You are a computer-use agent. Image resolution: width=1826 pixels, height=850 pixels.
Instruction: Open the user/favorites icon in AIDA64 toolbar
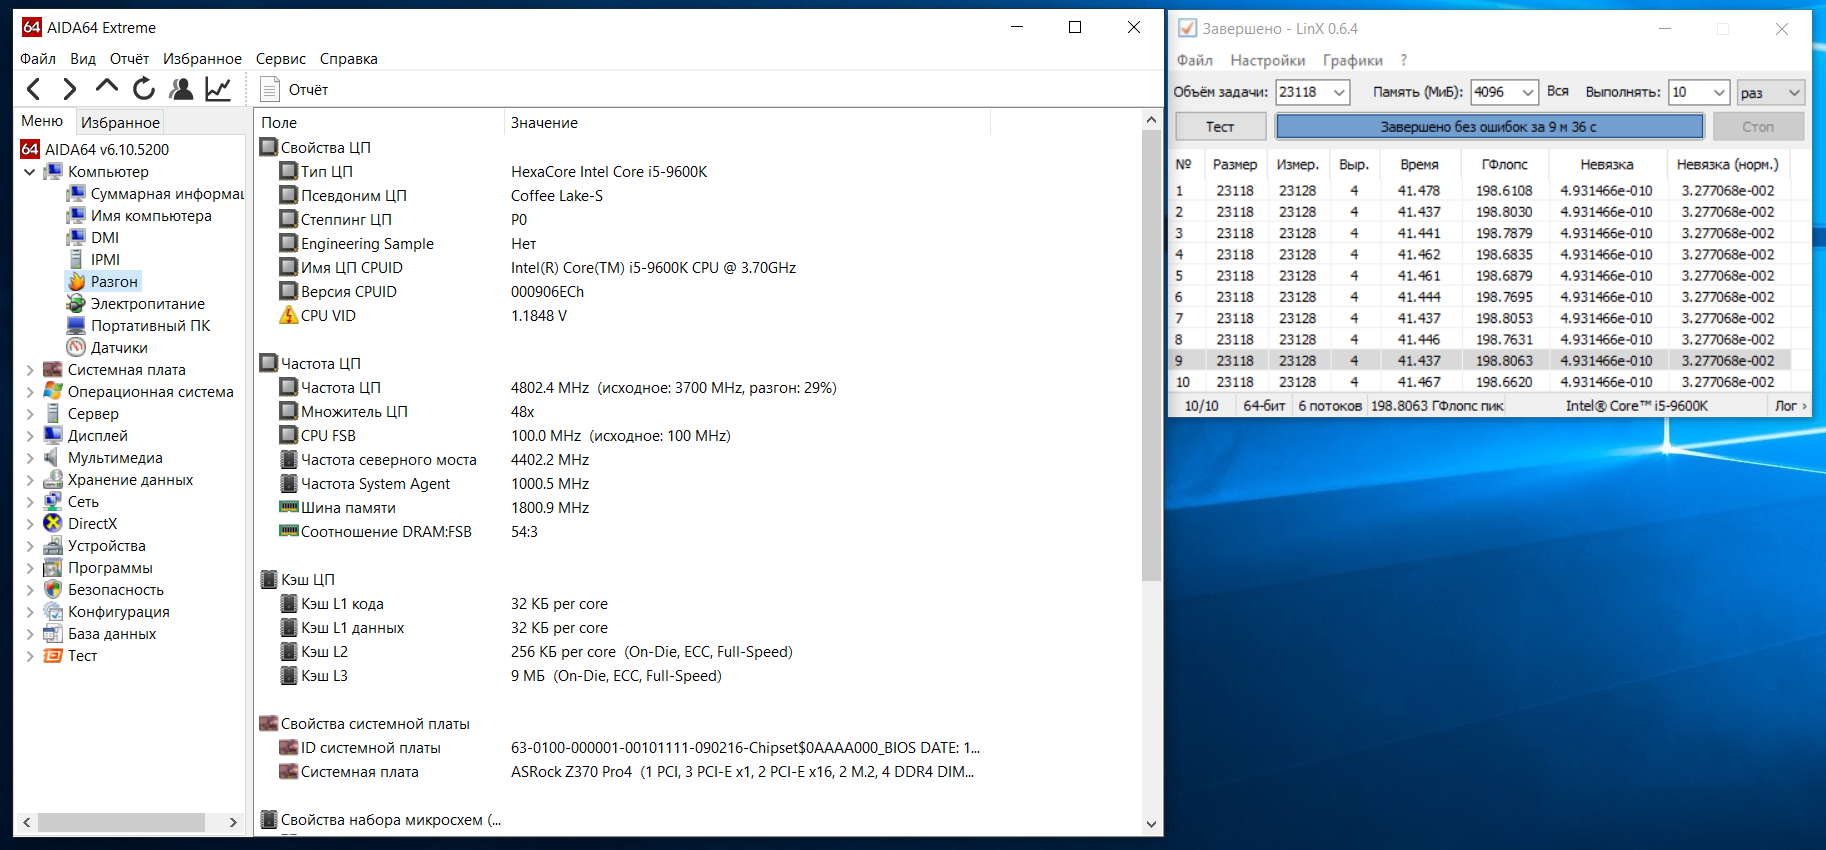(181, 89)
